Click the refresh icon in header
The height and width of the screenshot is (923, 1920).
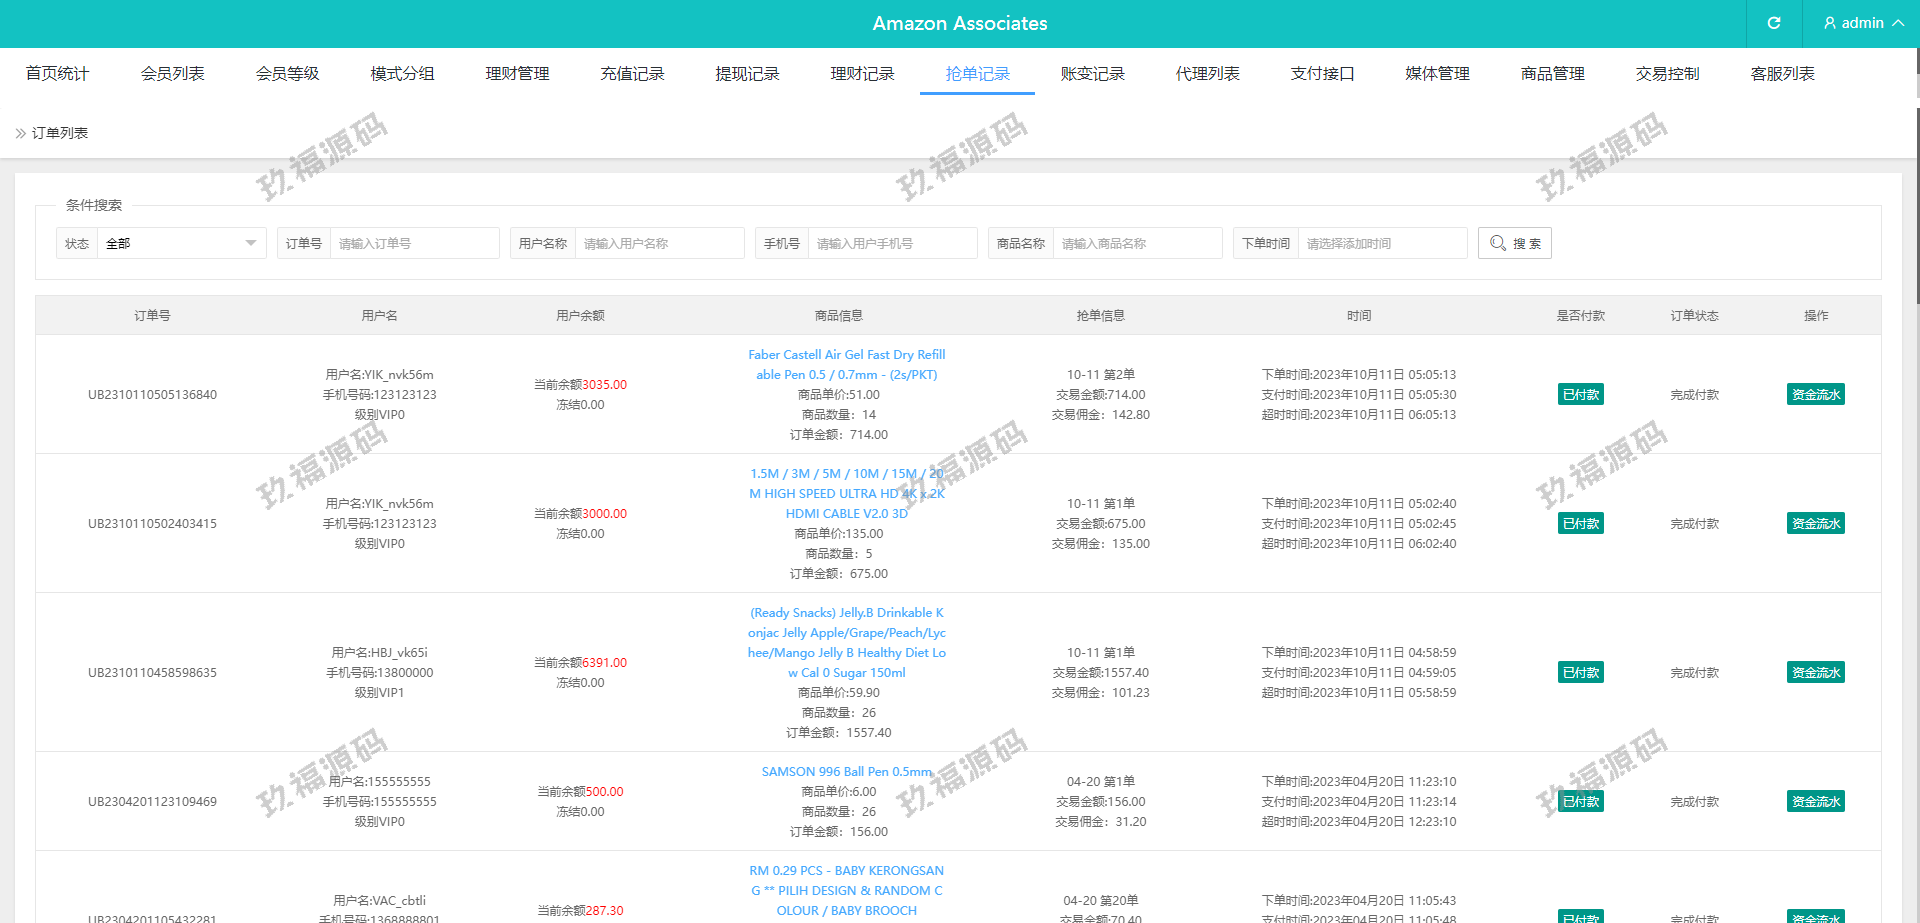pos(1774,23)
